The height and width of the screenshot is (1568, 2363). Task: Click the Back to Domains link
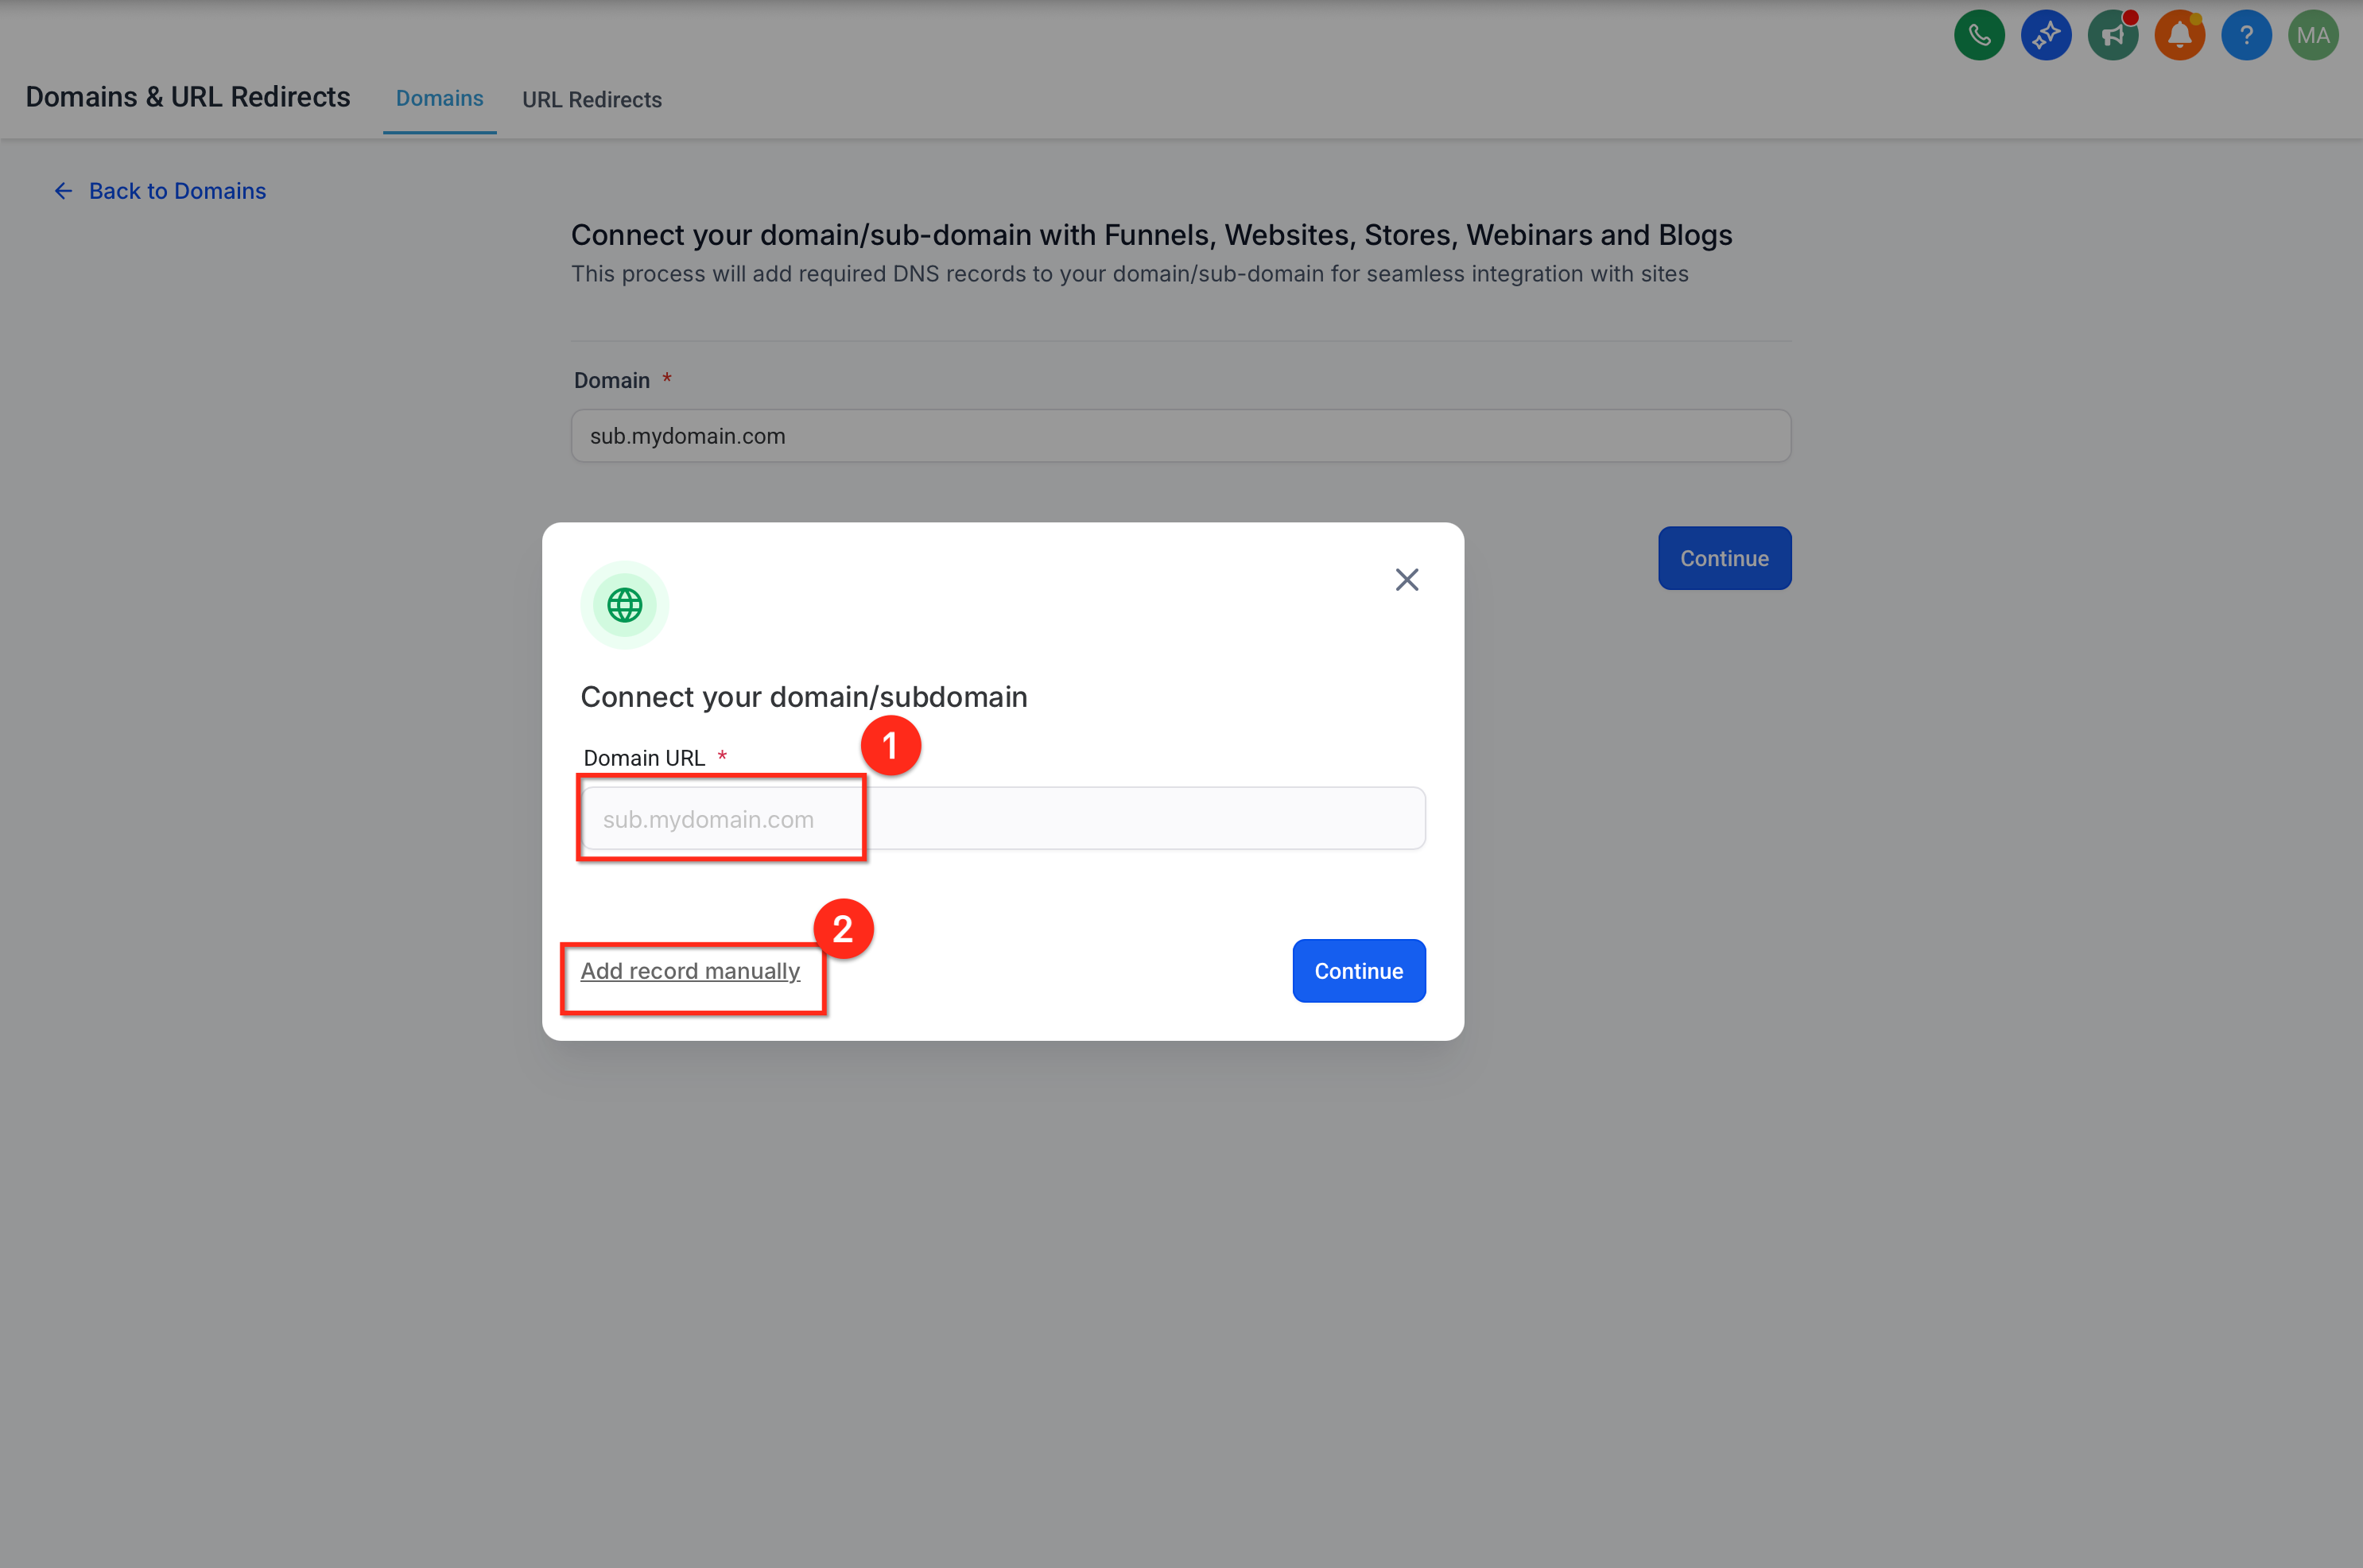177,190
